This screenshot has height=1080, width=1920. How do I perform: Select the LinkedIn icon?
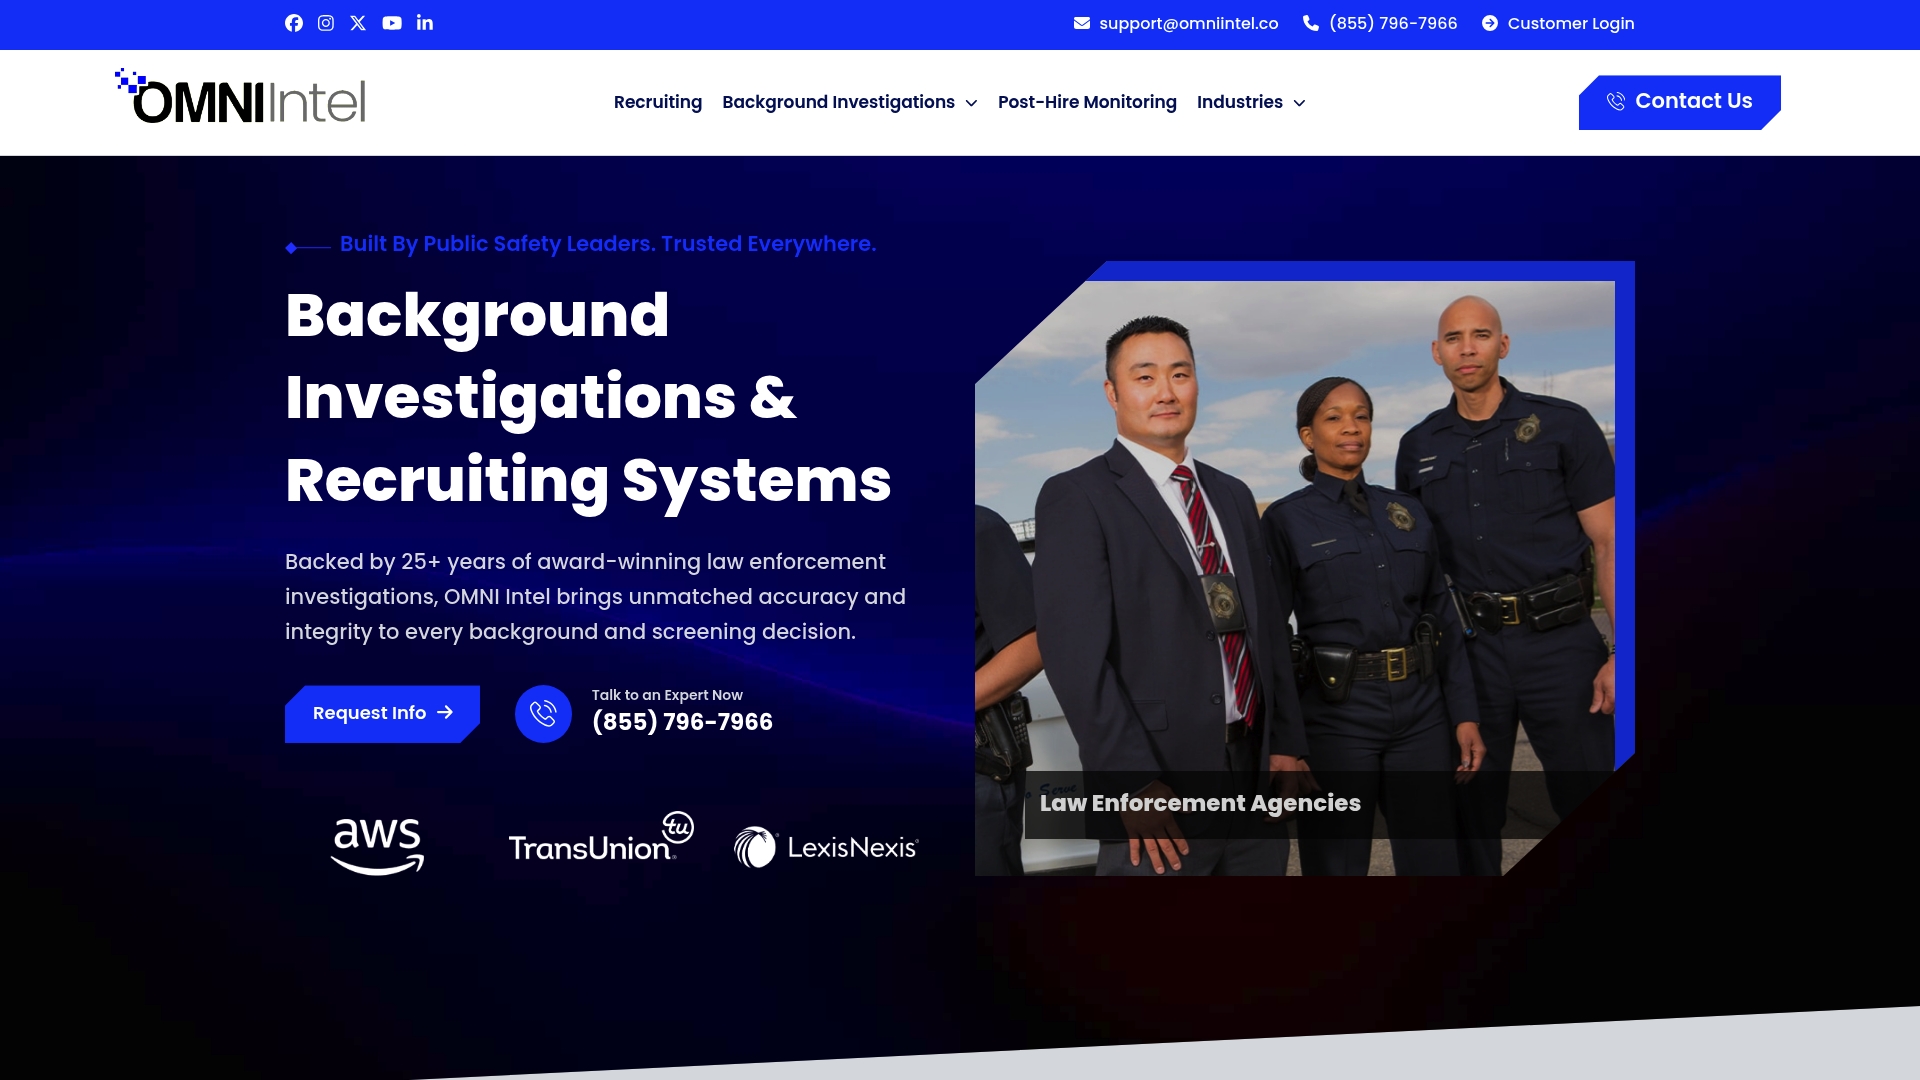point(424,22)
